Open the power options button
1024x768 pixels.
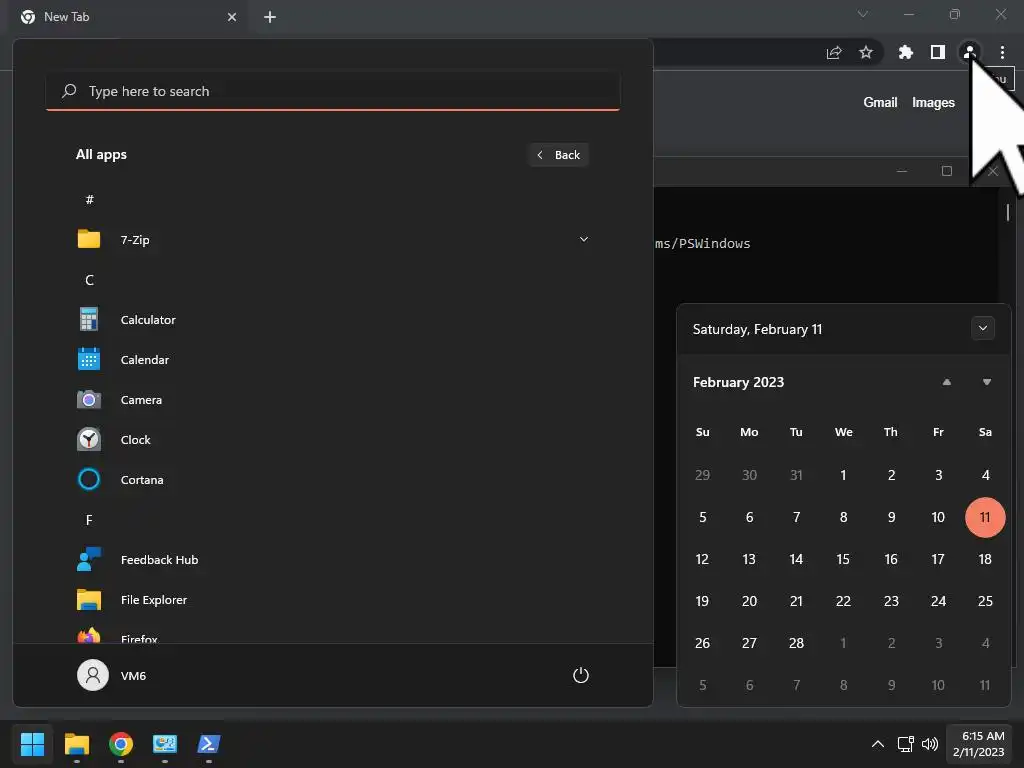click(581, 675)
